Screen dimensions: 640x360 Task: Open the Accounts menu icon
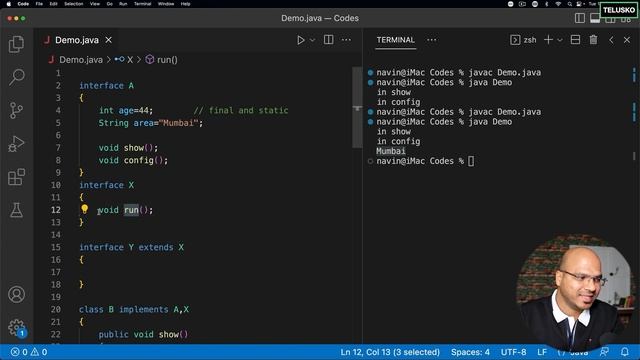[x=16, y=294]
